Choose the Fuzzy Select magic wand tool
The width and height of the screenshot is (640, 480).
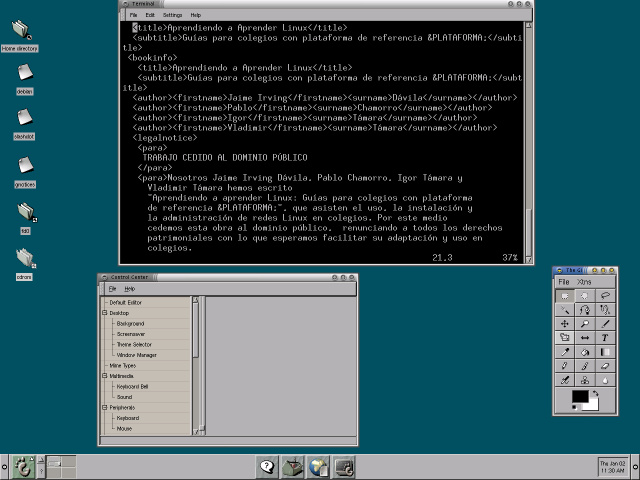point(566,311)
